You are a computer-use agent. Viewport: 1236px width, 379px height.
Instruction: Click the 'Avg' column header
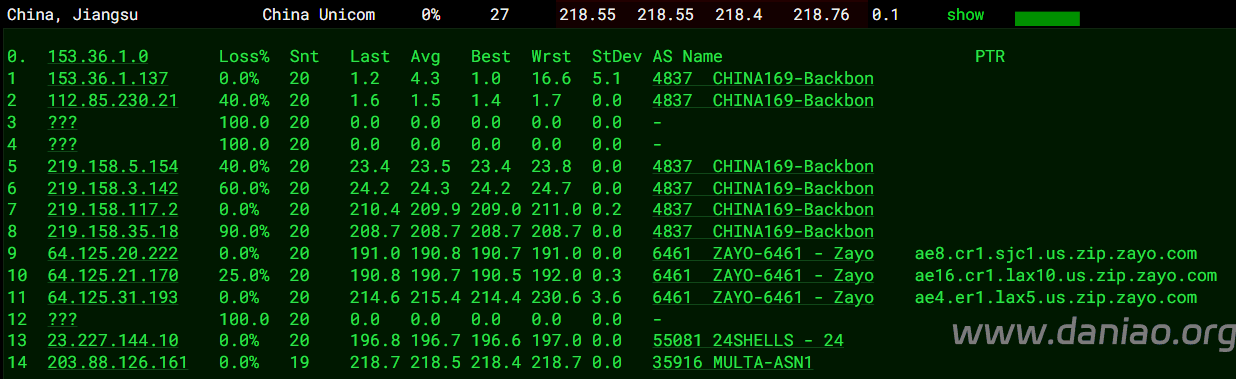click(425, 57)
